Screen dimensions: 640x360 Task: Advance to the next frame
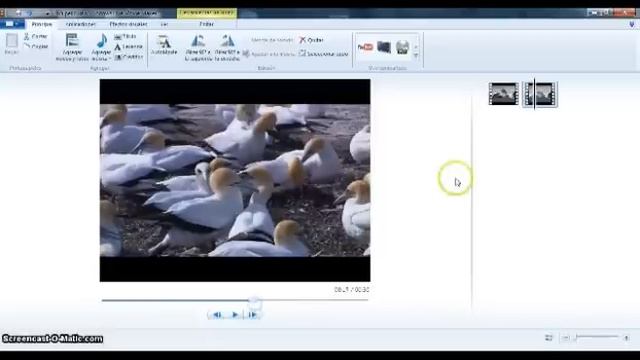click(252, 315)
